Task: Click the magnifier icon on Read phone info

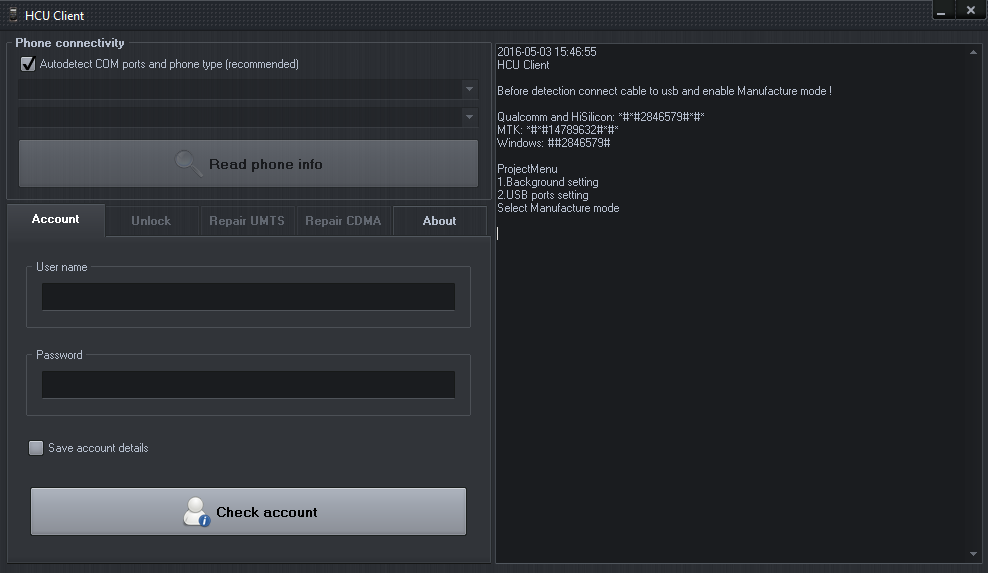Action: [188, 164]
